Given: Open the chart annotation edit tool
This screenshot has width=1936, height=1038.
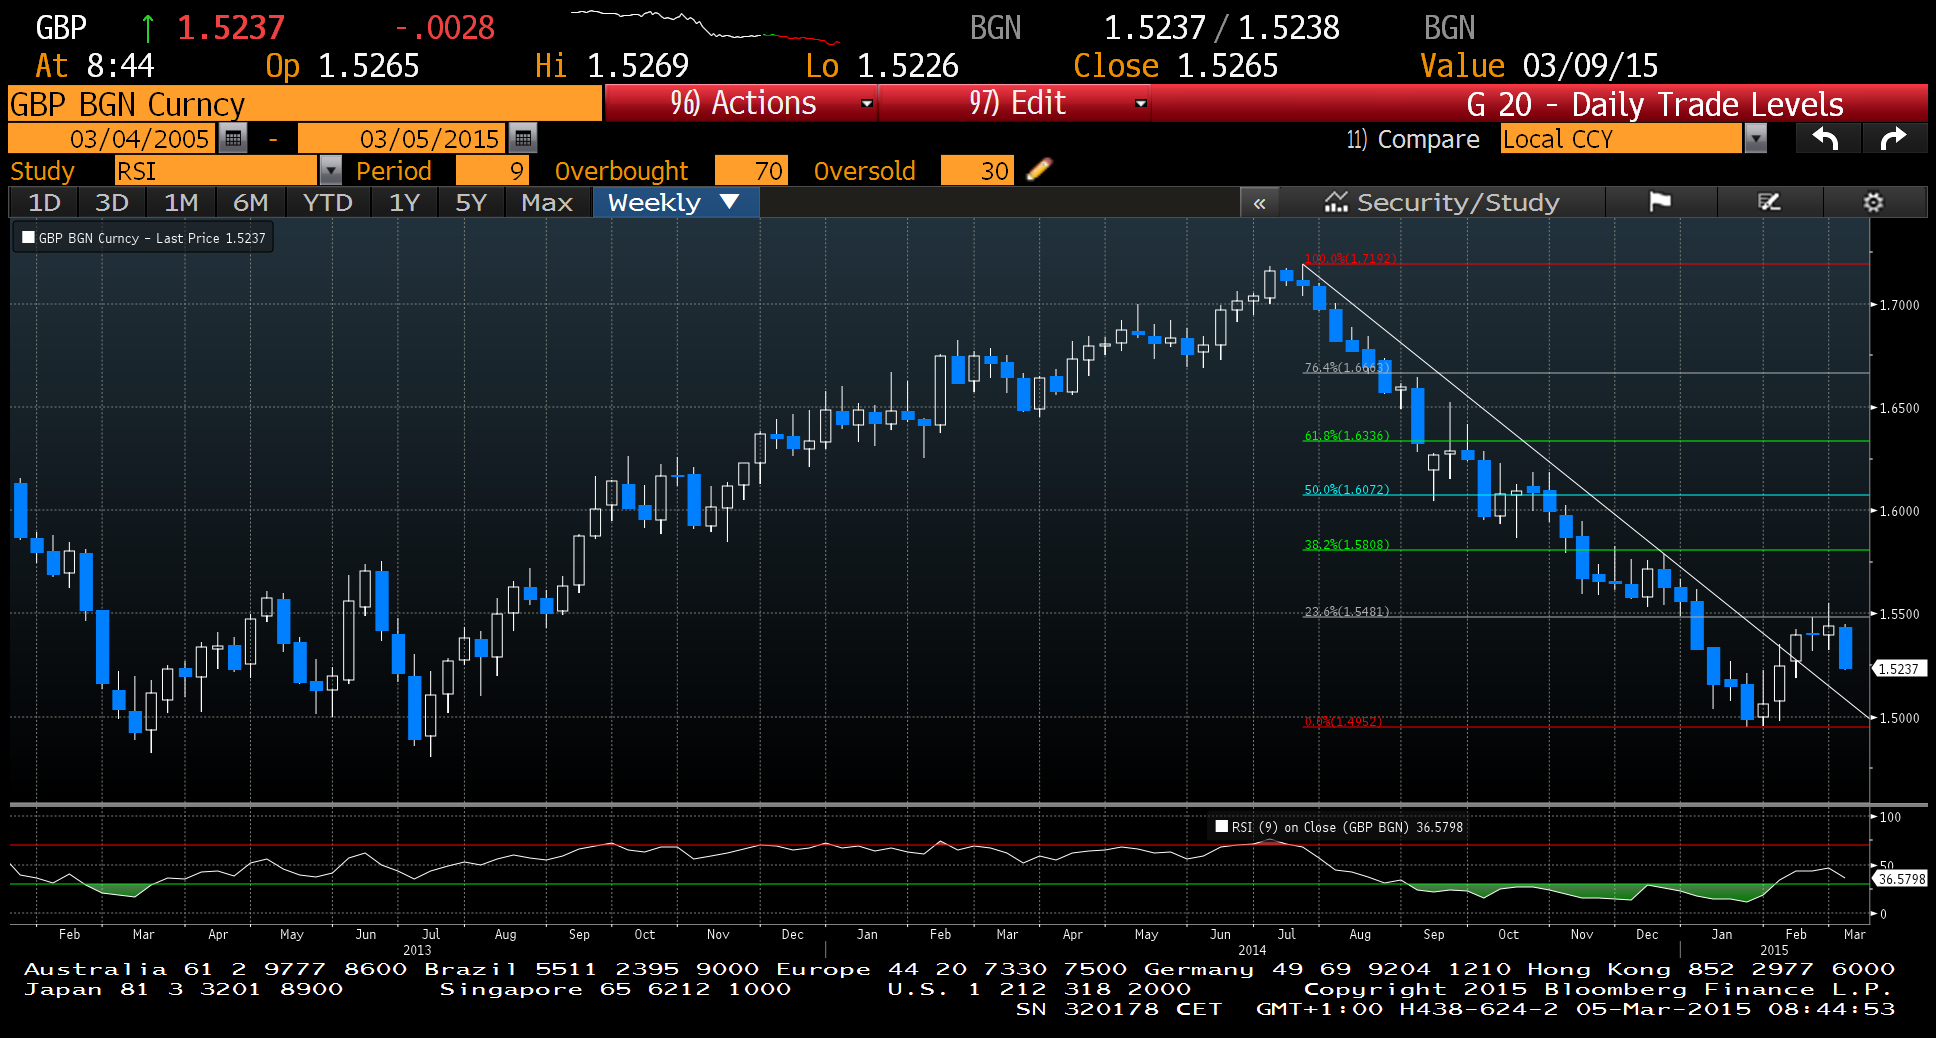Looking at the screenshot, I should (1769, 202).
